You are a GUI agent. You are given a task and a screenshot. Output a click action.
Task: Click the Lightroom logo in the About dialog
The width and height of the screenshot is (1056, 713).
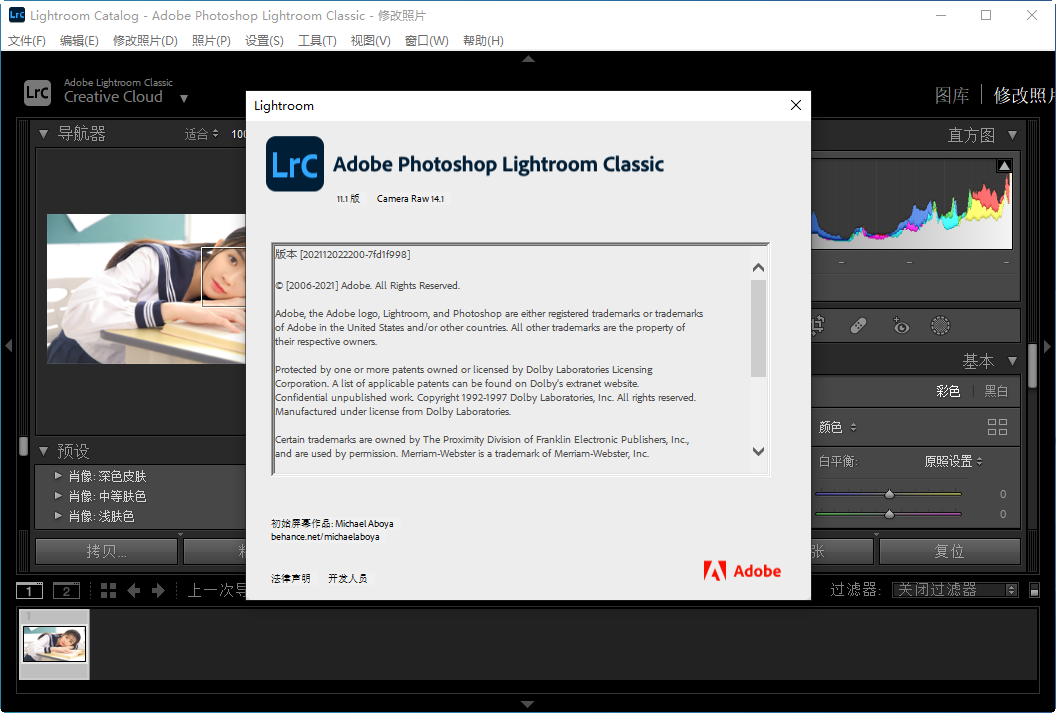[x=294, y=164]
